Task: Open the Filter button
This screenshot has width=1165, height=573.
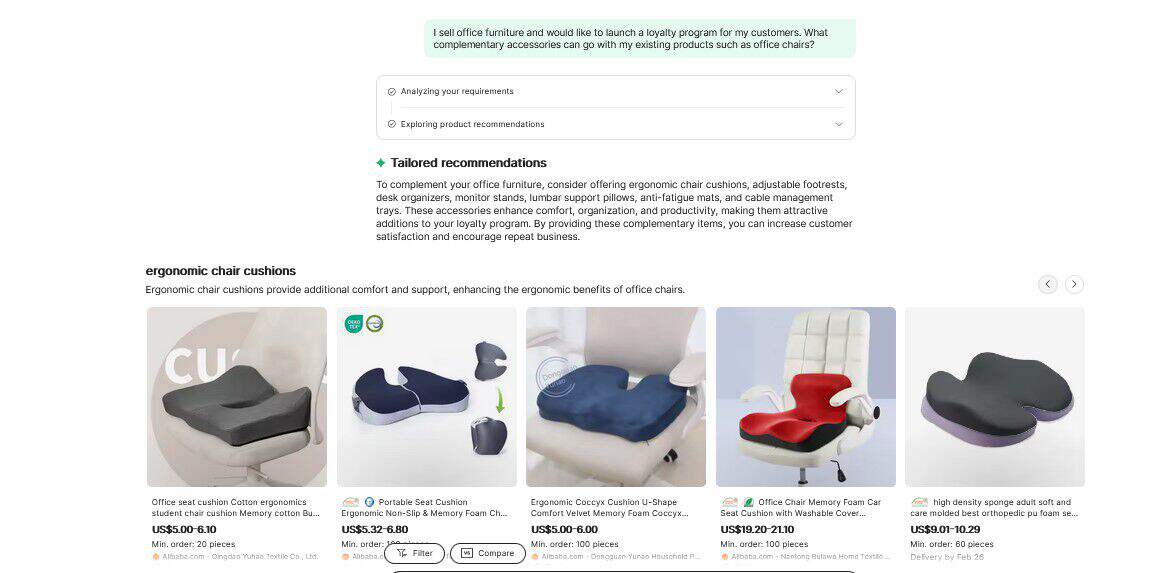Action: coord(415,553)
